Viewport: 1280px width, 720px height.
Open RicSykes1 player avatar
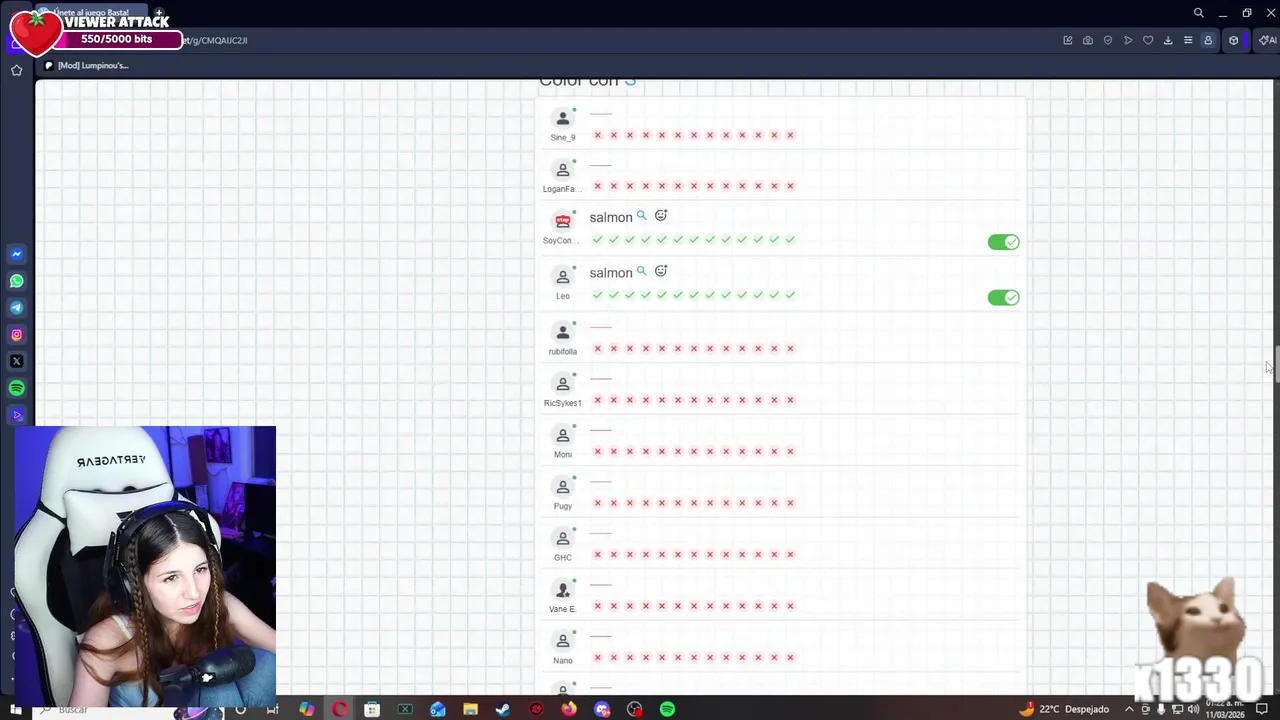pos(562,384)
